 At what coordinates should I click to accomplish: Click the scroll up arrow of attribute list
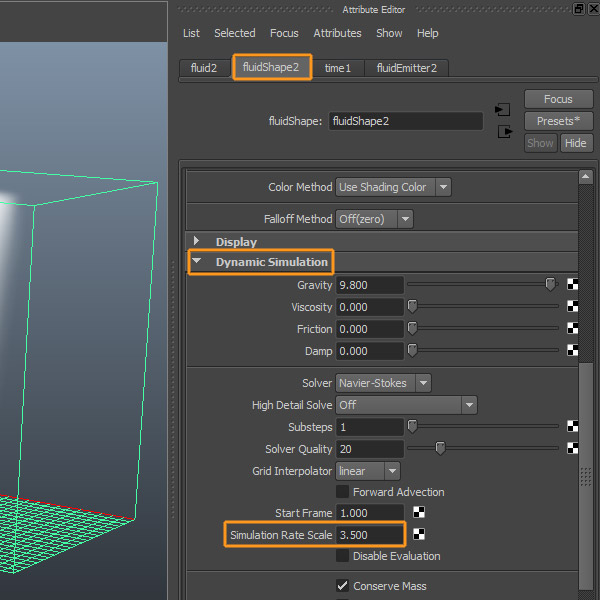click(585, 177)
